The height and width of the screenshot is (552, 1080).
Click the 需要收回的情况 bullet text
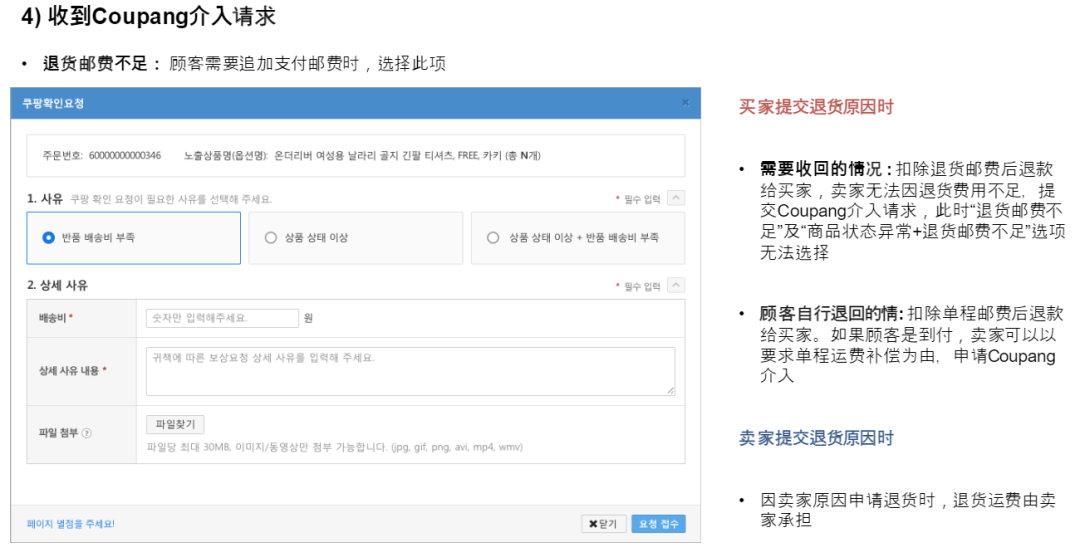tap(912, 211)
